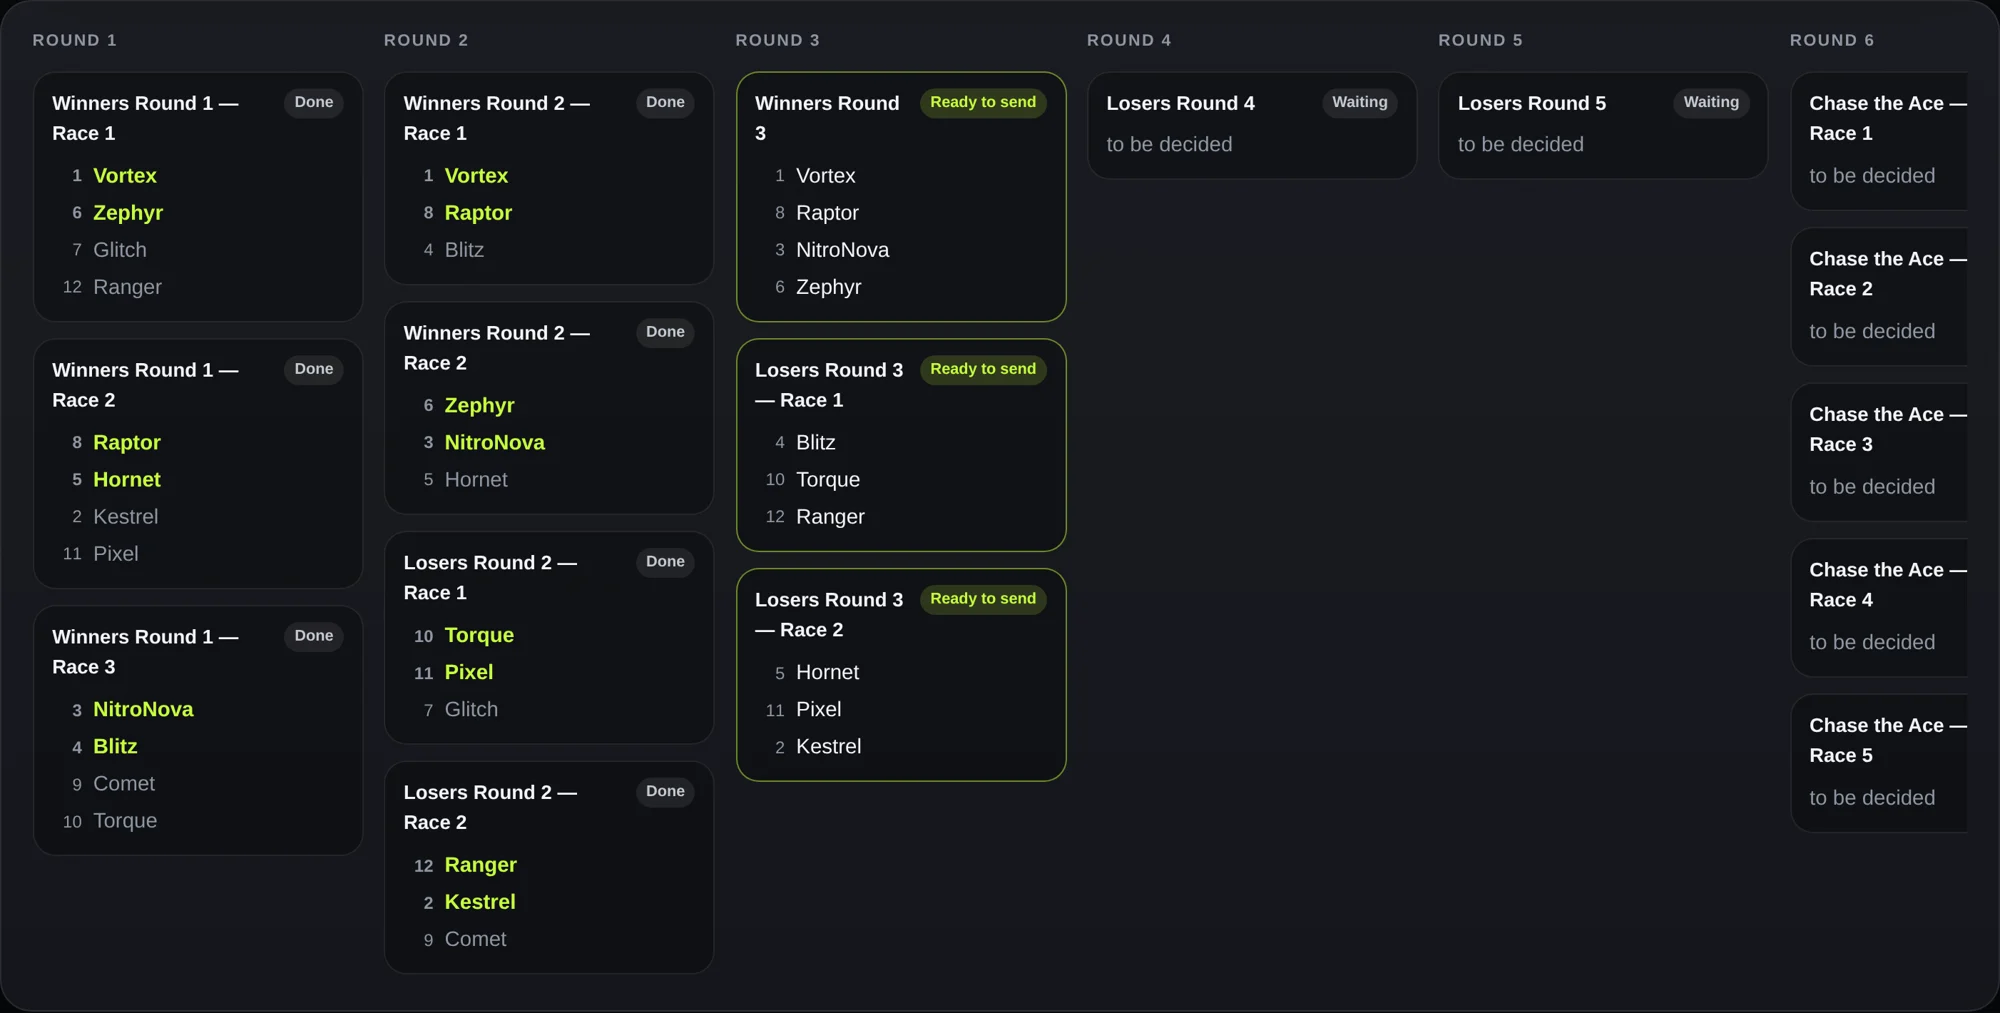This screenshot has width=2000, height=1013.
Task: Select the Losers Round 4 card title
Action: coord(1180,103)
